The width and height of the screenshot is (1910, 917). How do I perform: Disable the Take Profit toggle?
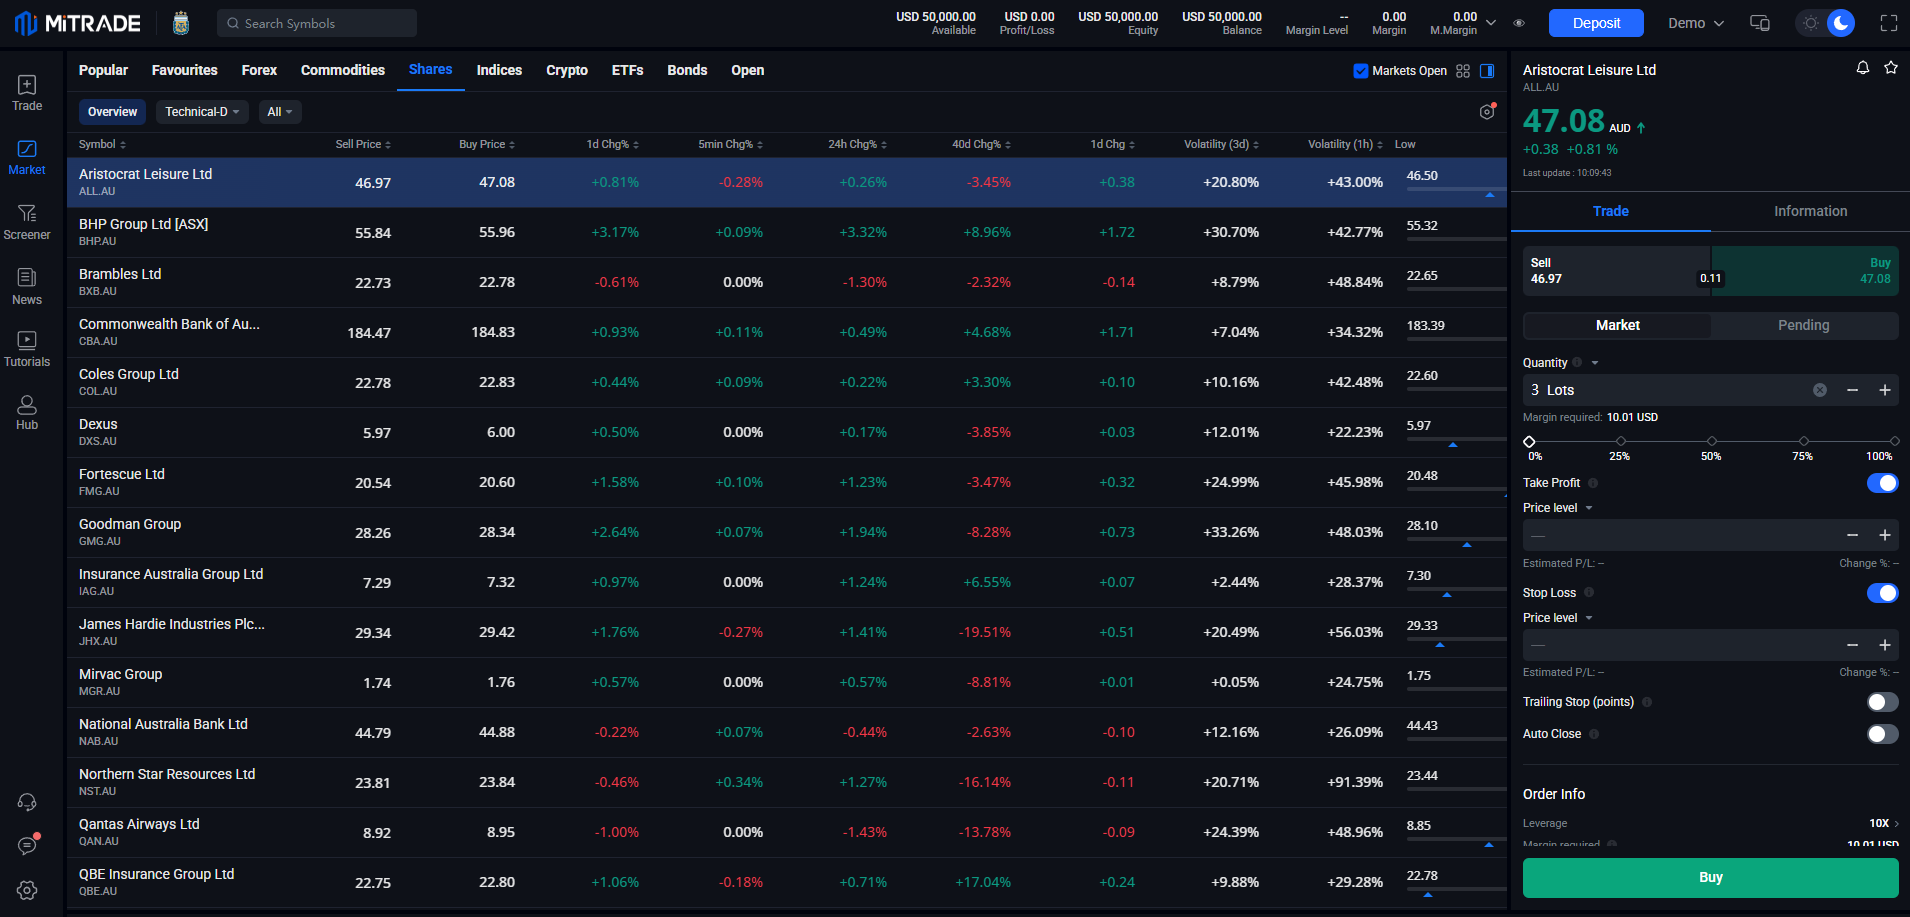coord(1882,483)
